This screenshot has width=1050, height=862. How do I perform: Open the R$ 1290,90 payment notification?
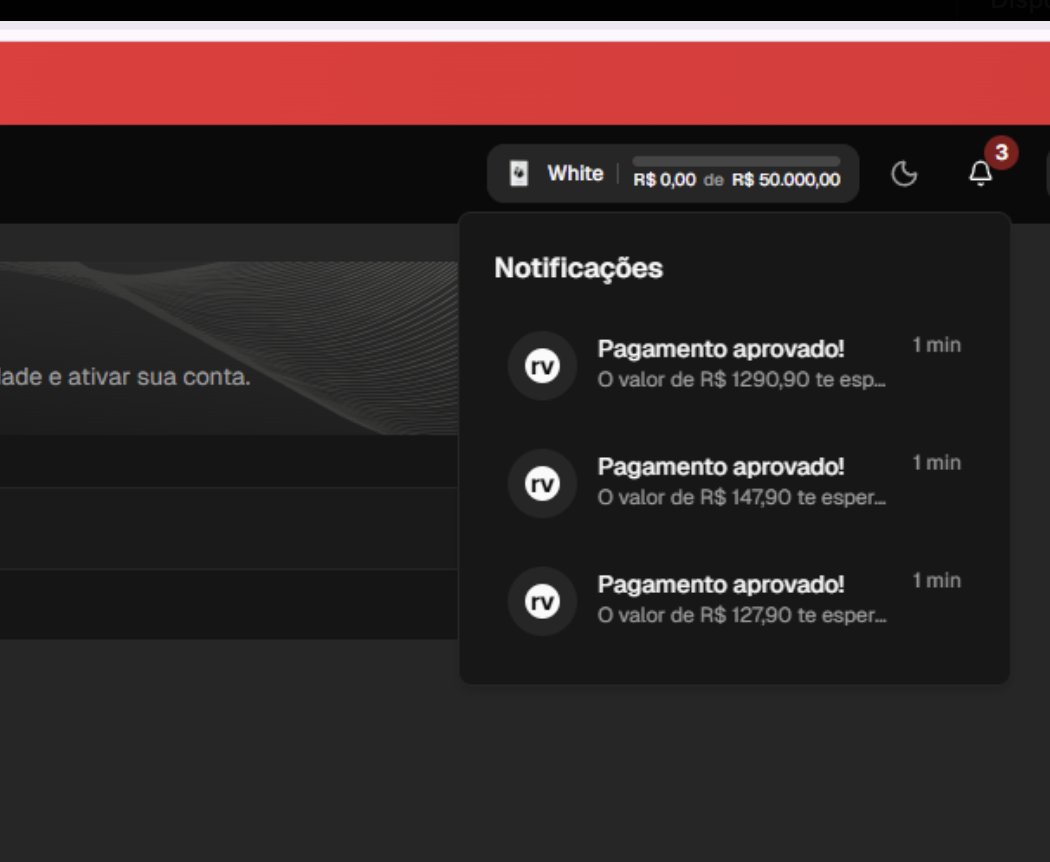click(735, 365)
